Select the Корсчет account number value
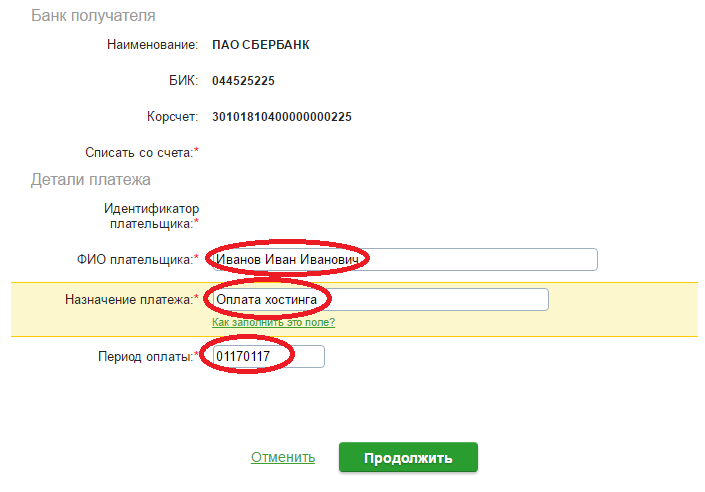This screenshot has width=705, height=492. click(281, 117)
